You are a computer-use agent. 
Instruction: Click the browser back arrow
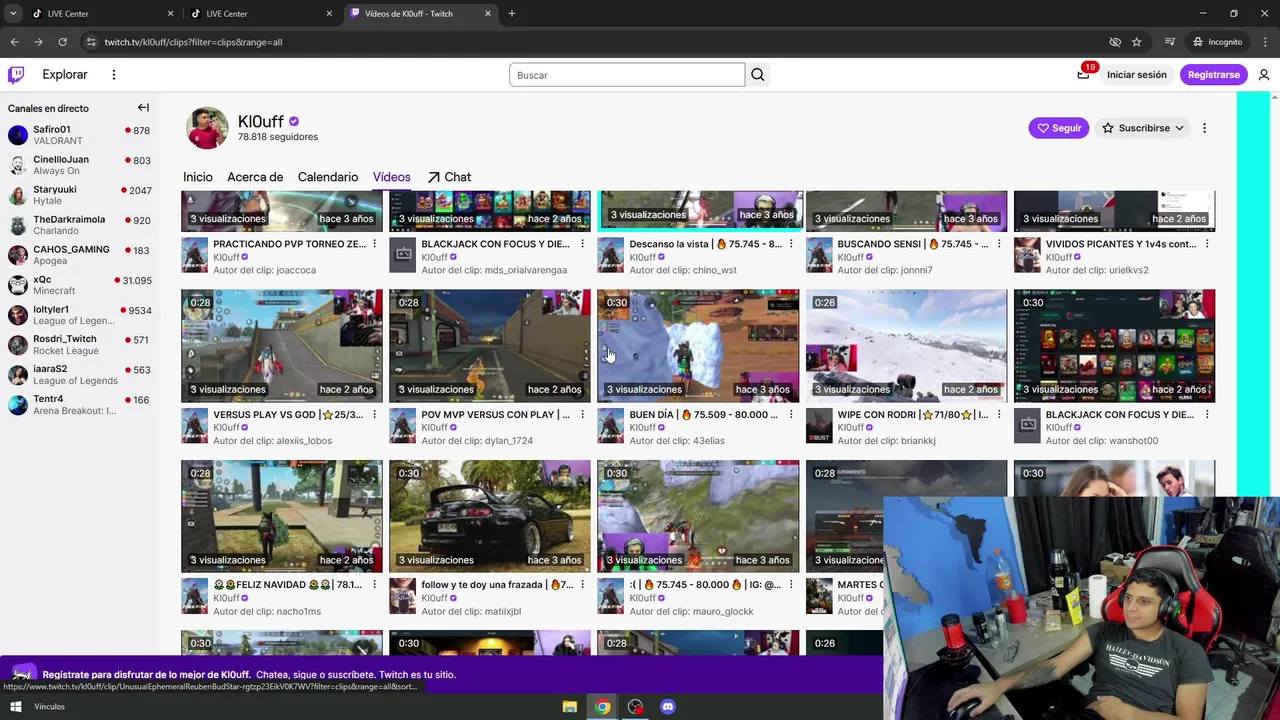pyautogui.click(x=14, y=42)
